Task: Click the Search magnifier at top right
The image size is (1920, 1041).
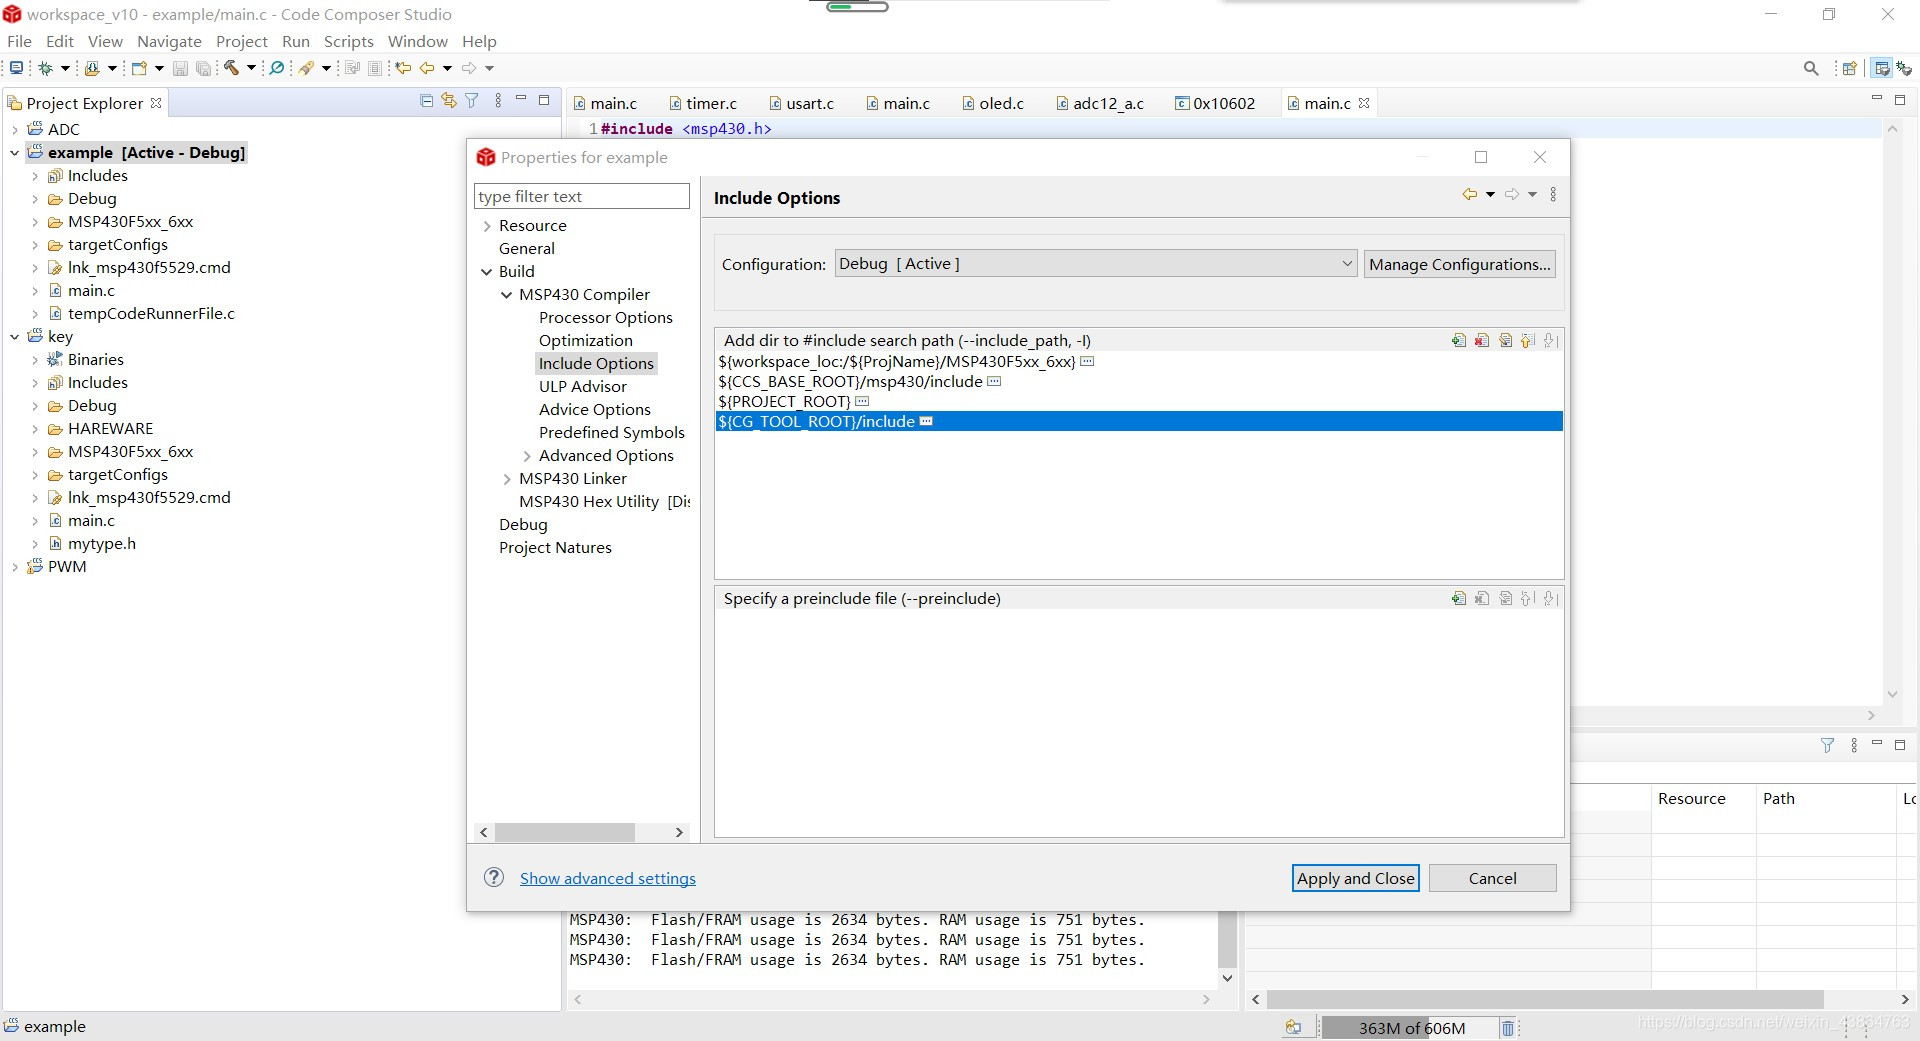Action: (1811, 68)
